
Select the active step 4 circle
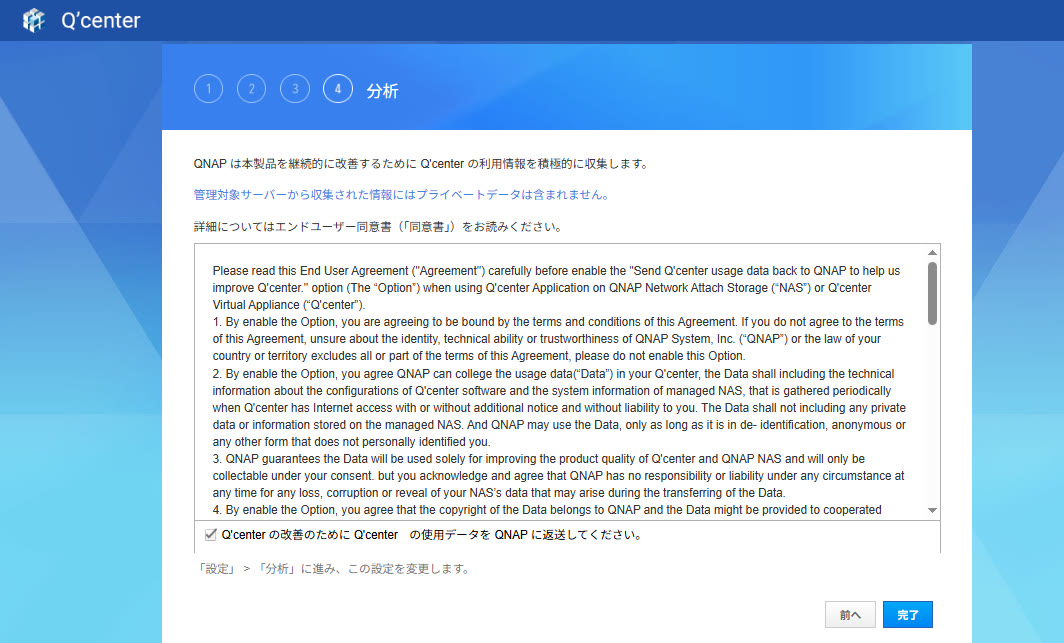[338, 89]
